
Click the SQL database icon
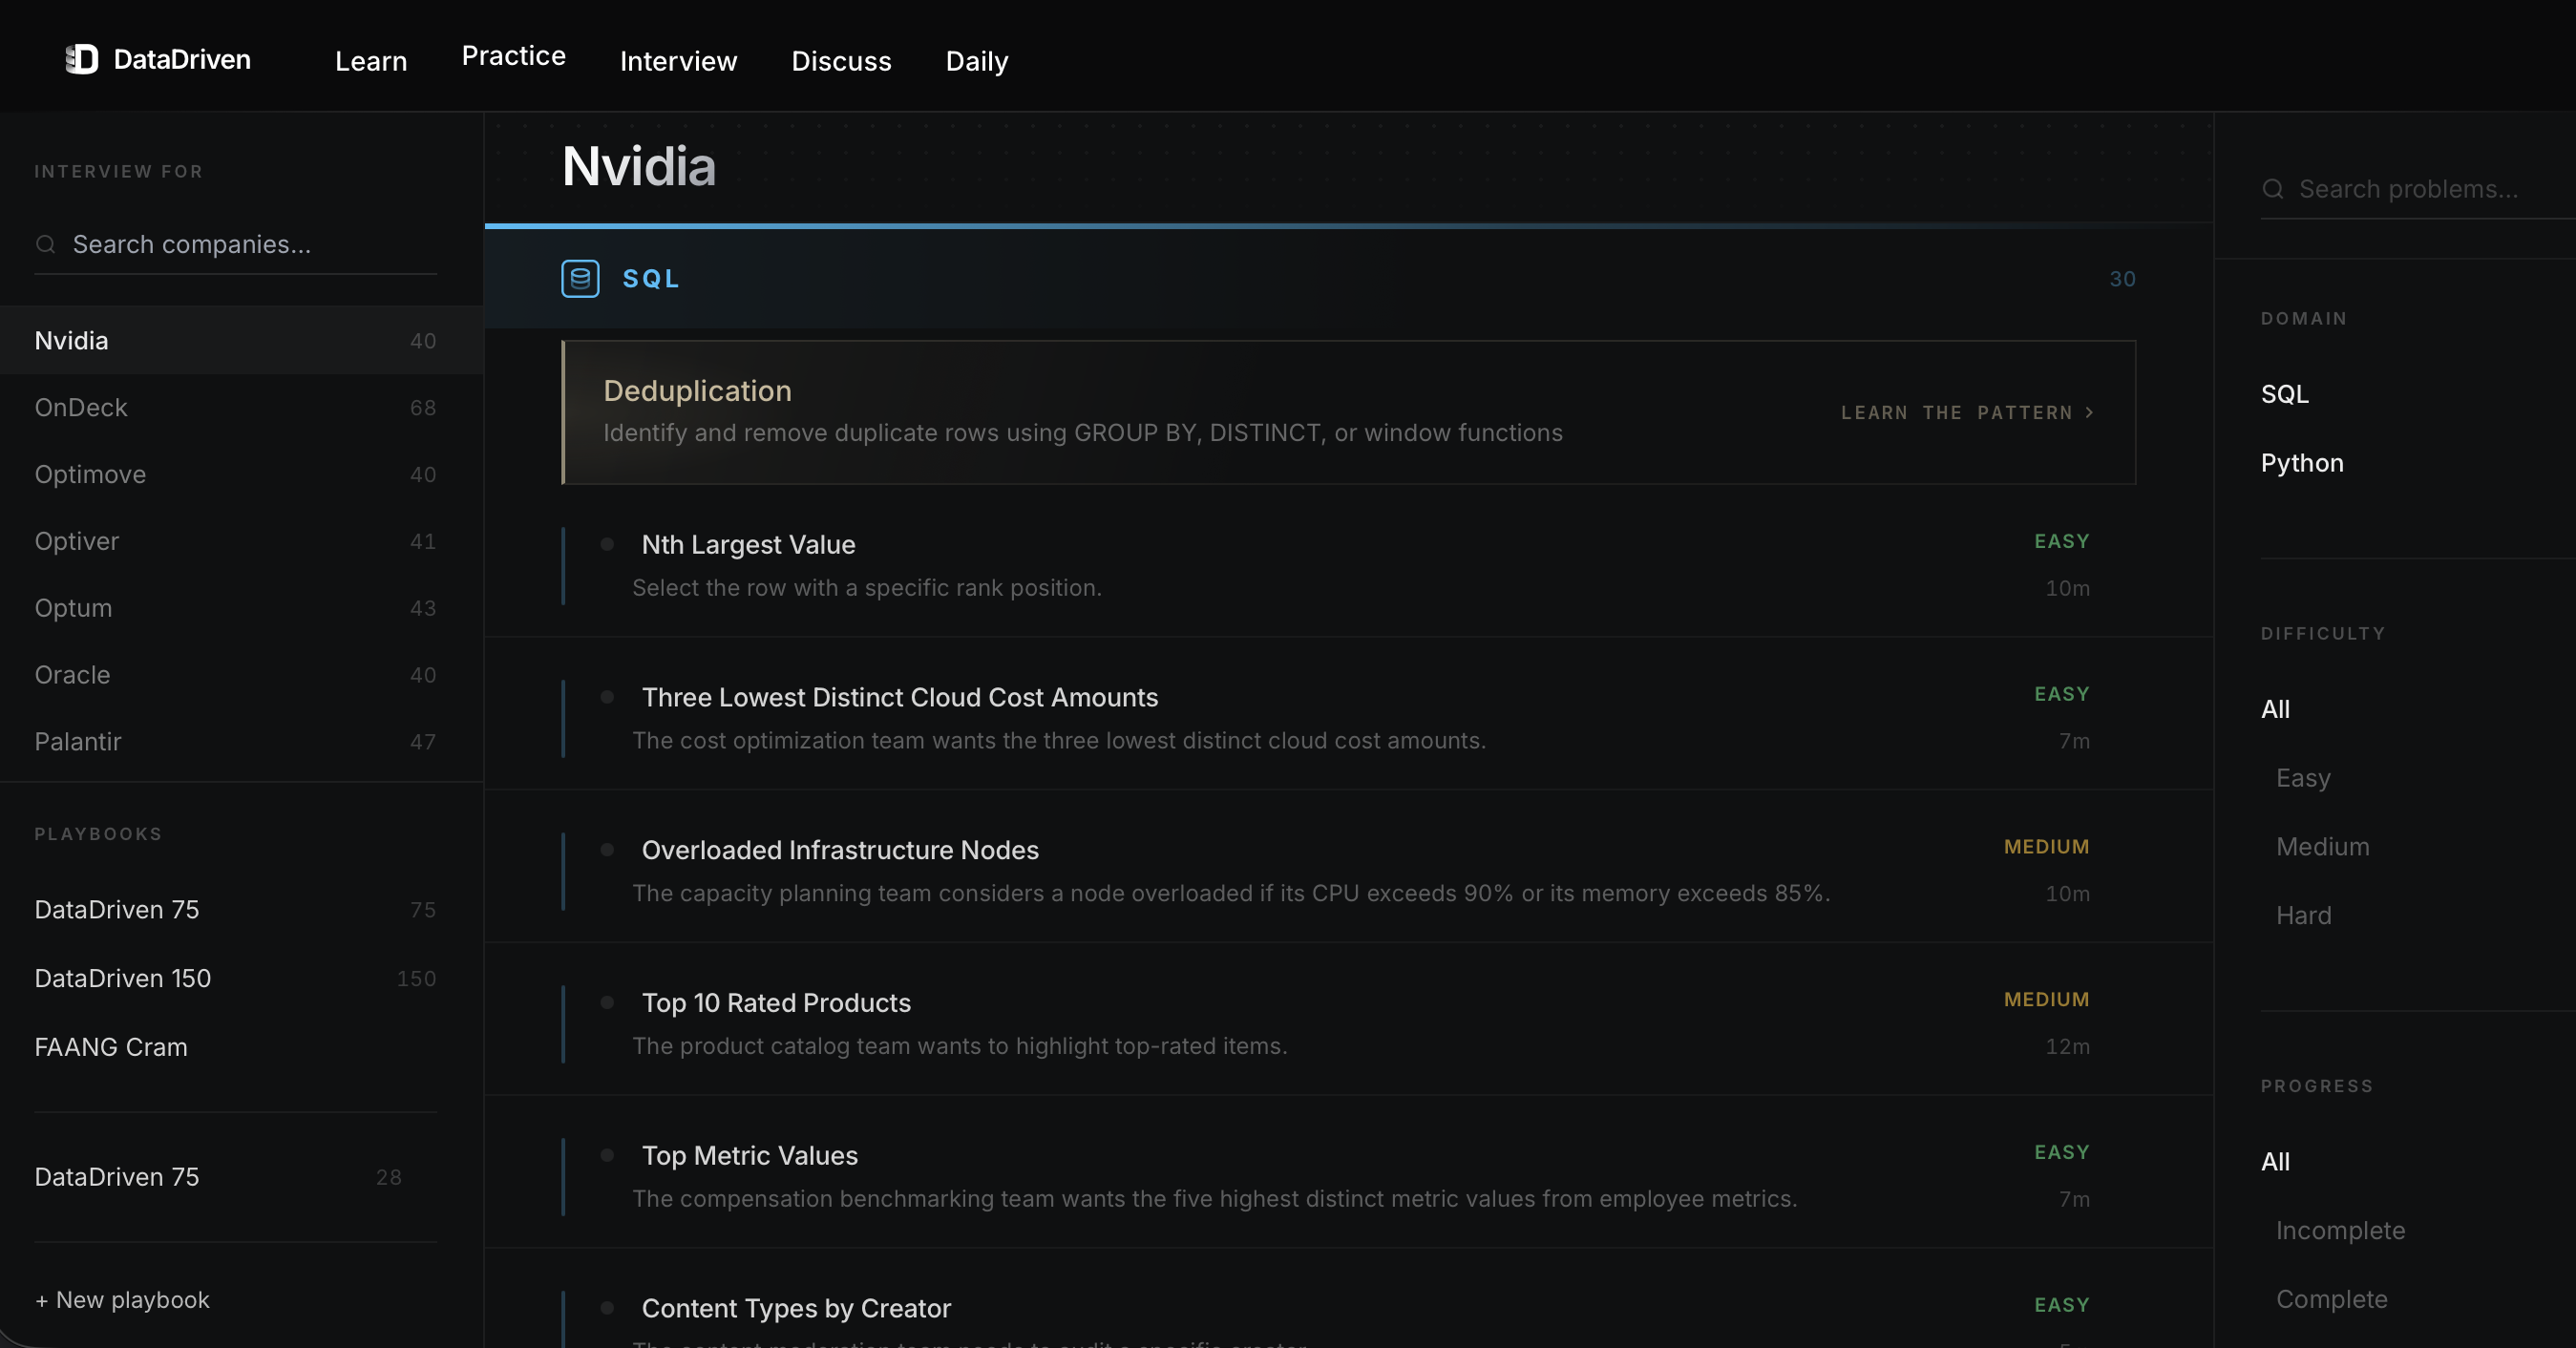(x=580, y=279)
